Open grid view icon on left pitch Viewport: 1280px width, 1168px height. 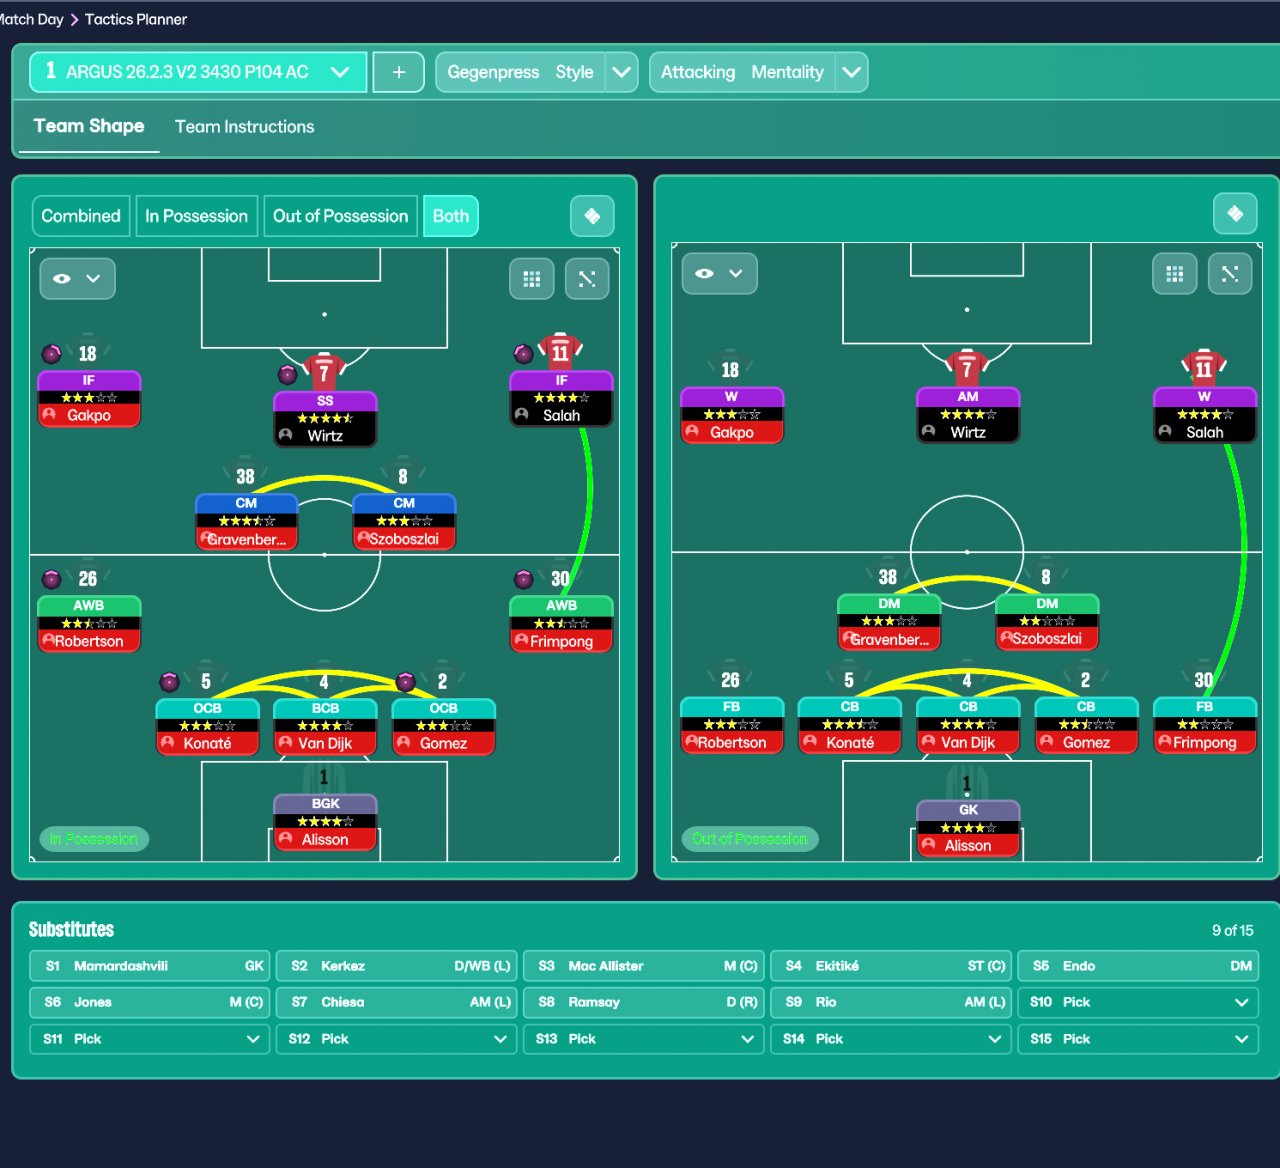[532, 279]
